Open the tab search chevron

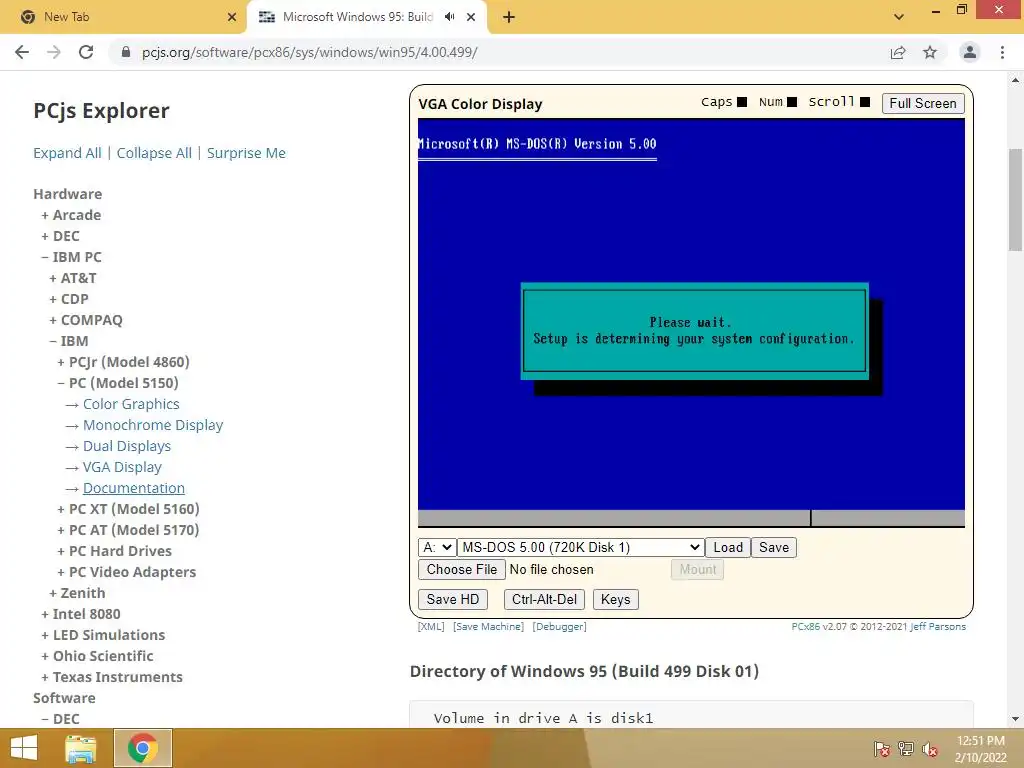pyautogui.click(x=899, y=17)
